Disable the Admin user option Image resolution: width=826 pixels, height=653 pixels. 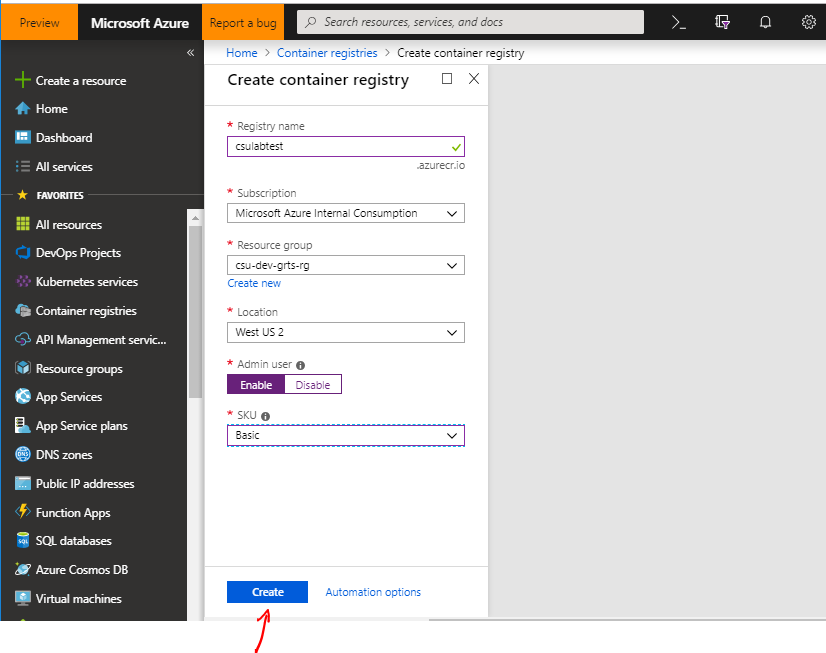tap(313, 384)
